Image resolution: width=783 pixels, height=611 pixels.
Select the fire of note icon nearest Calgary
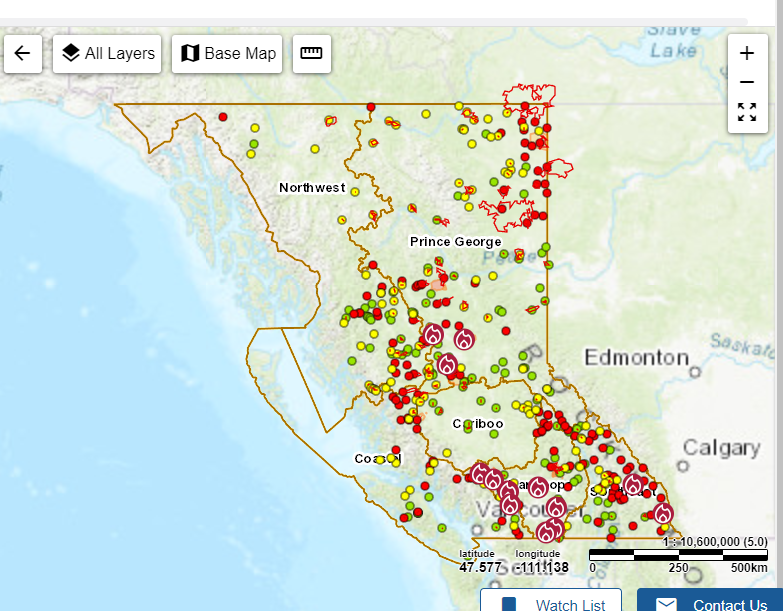click(x=663, y=514)
